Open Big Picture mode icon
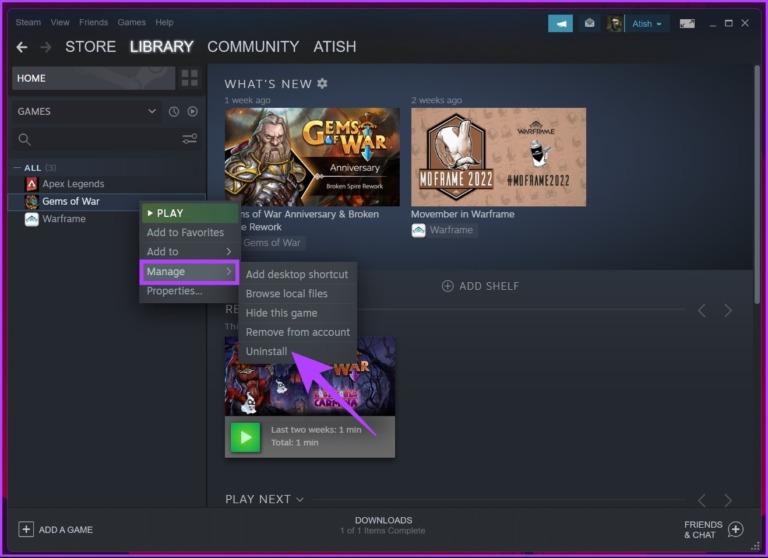768x558 pixels. tap(687, 24)
